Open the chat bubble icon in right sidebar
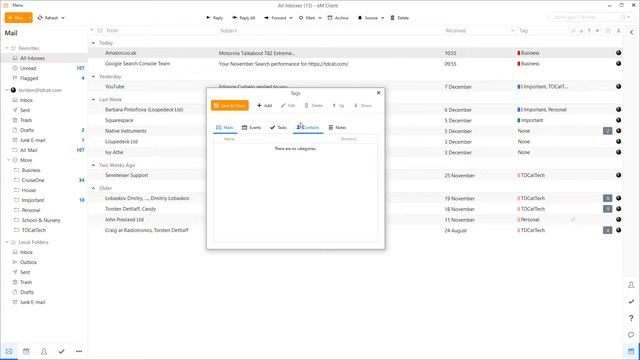640x360 pixels. pos(631,335)
